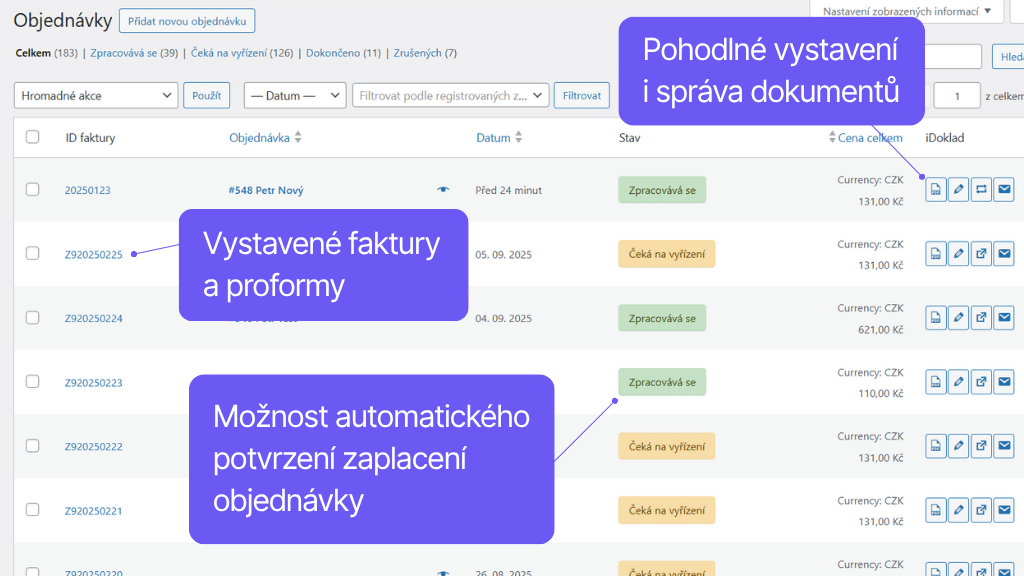1024x576 pixels.
Task: Open registered customer filter combo box
Action: pos(450,95)
